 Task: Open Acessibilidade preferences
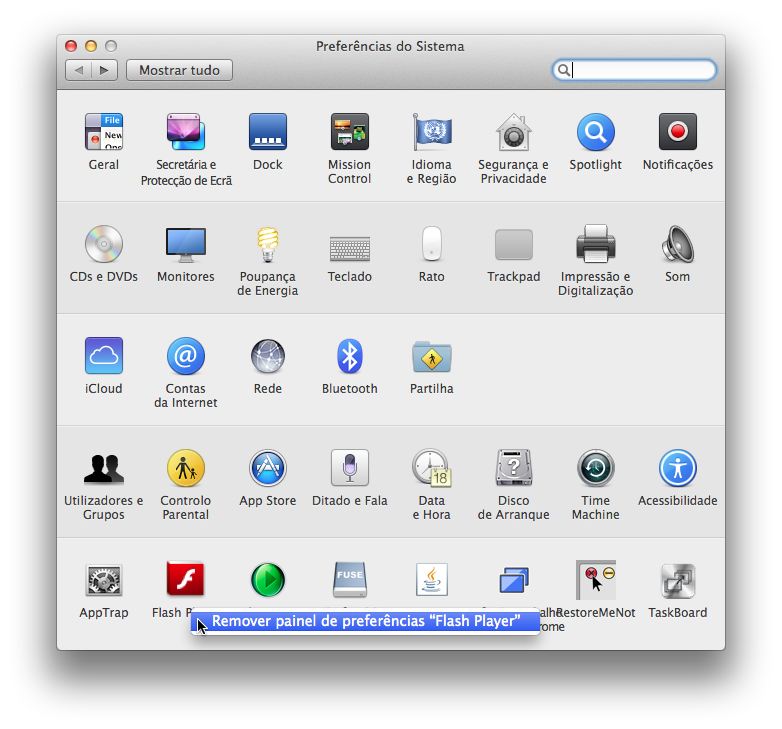pyautogui.click(x=677, y=468)
